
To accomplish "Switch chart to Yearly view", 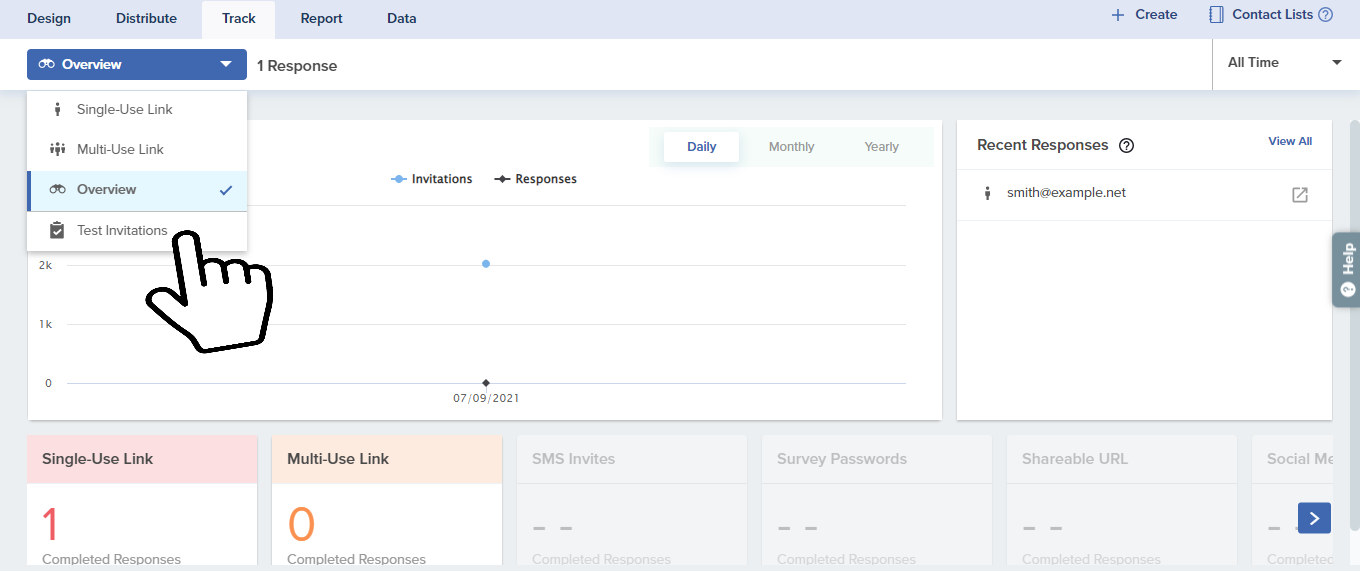I will point(881,147).
